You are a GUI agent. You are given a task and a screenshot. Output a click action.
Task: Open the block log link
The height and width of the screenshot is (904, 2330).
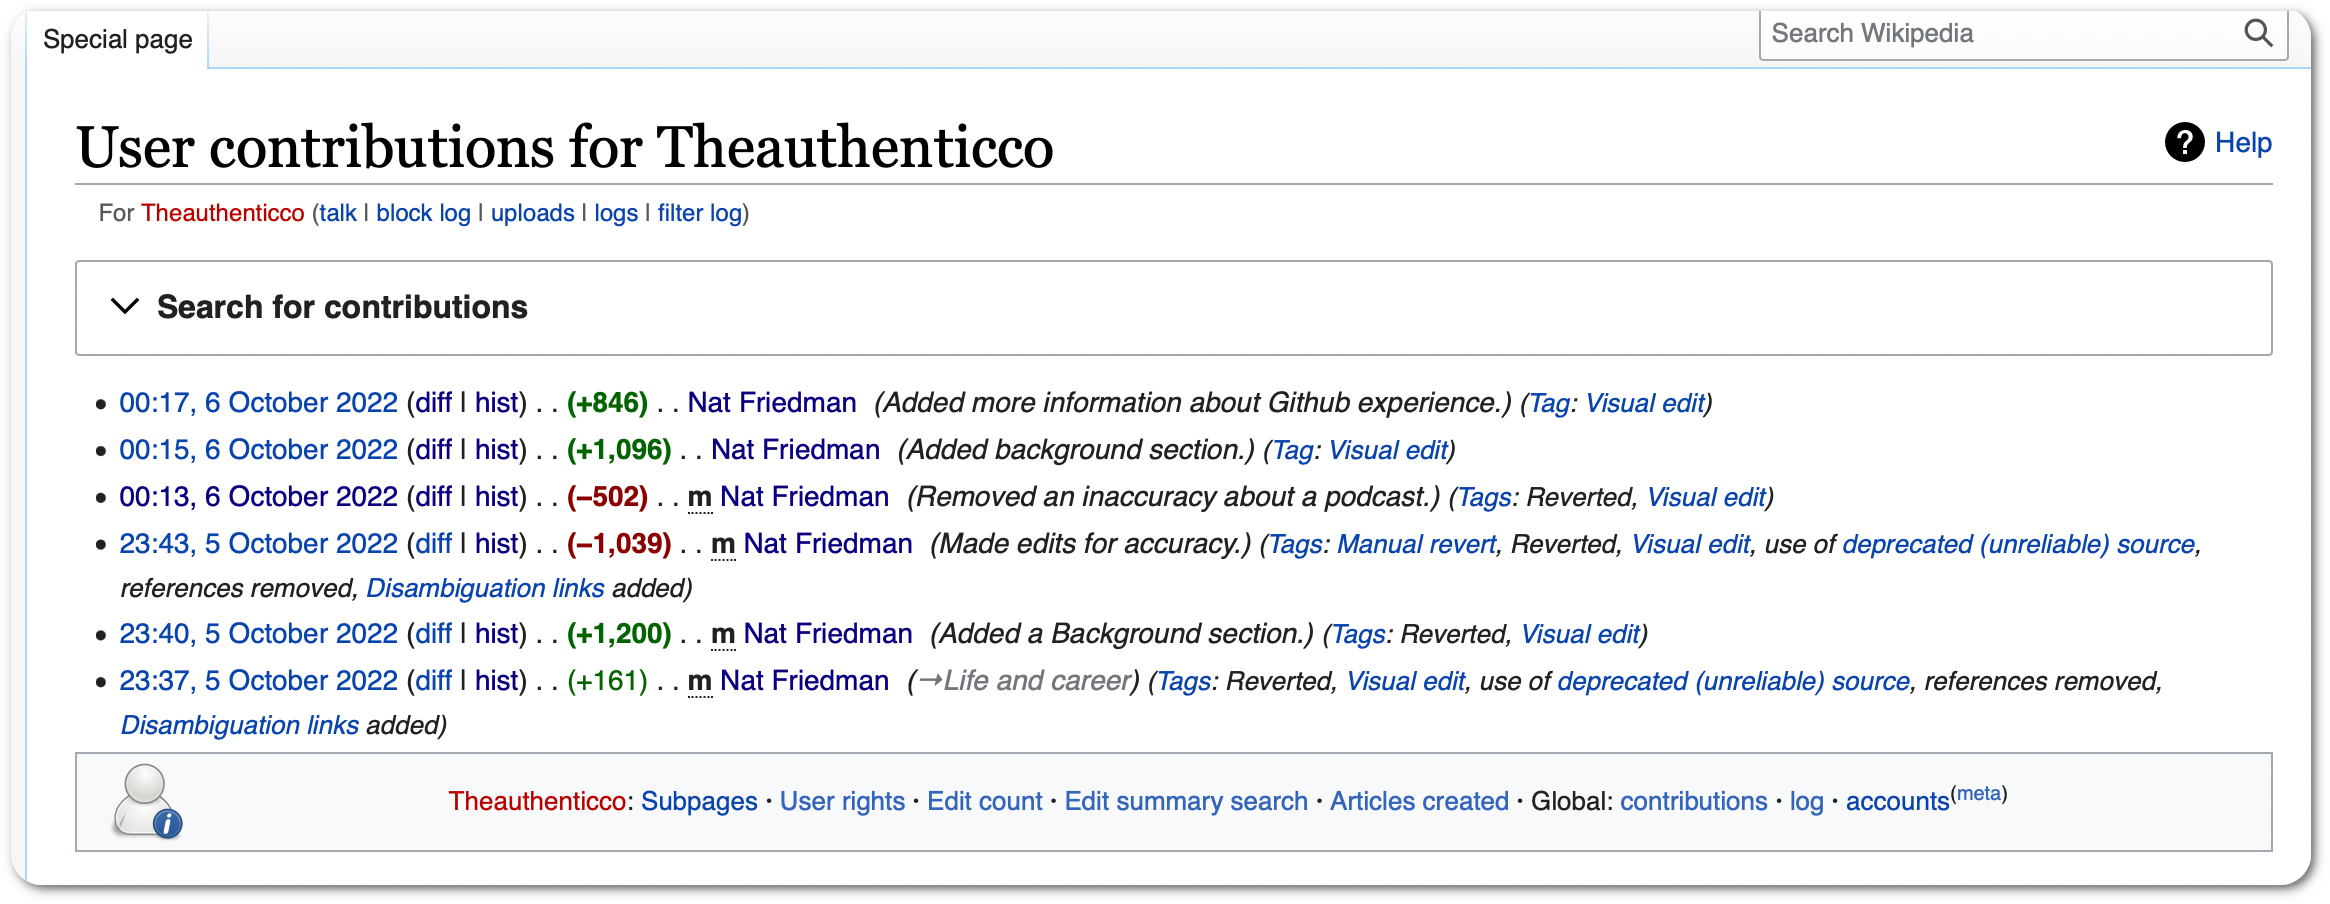pos(423,213)
